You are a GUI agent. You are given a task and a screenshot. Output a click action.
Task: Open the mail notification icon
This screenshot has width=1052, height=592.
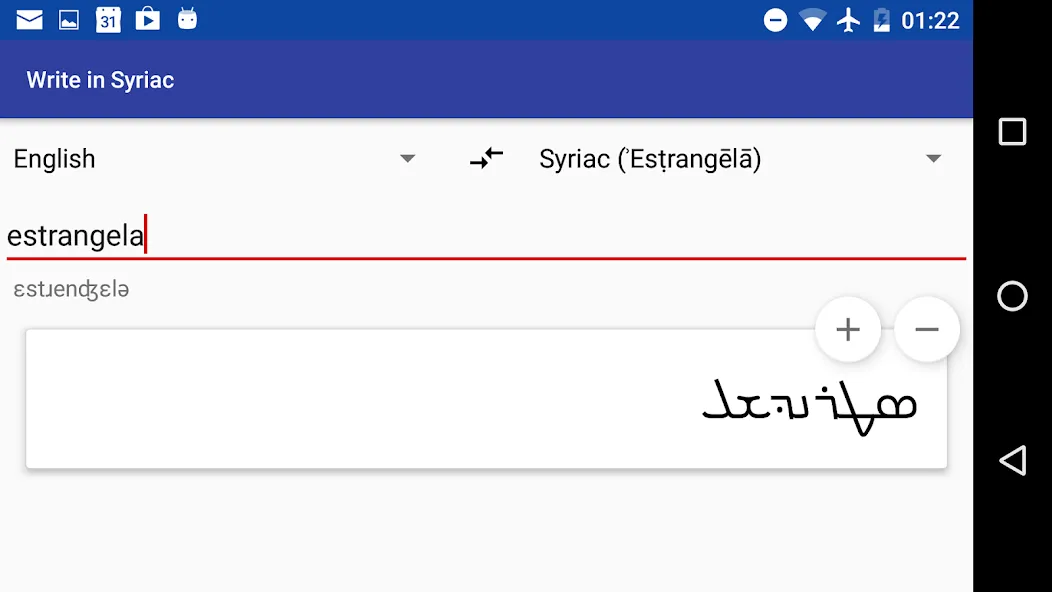(x=30, y=20)
